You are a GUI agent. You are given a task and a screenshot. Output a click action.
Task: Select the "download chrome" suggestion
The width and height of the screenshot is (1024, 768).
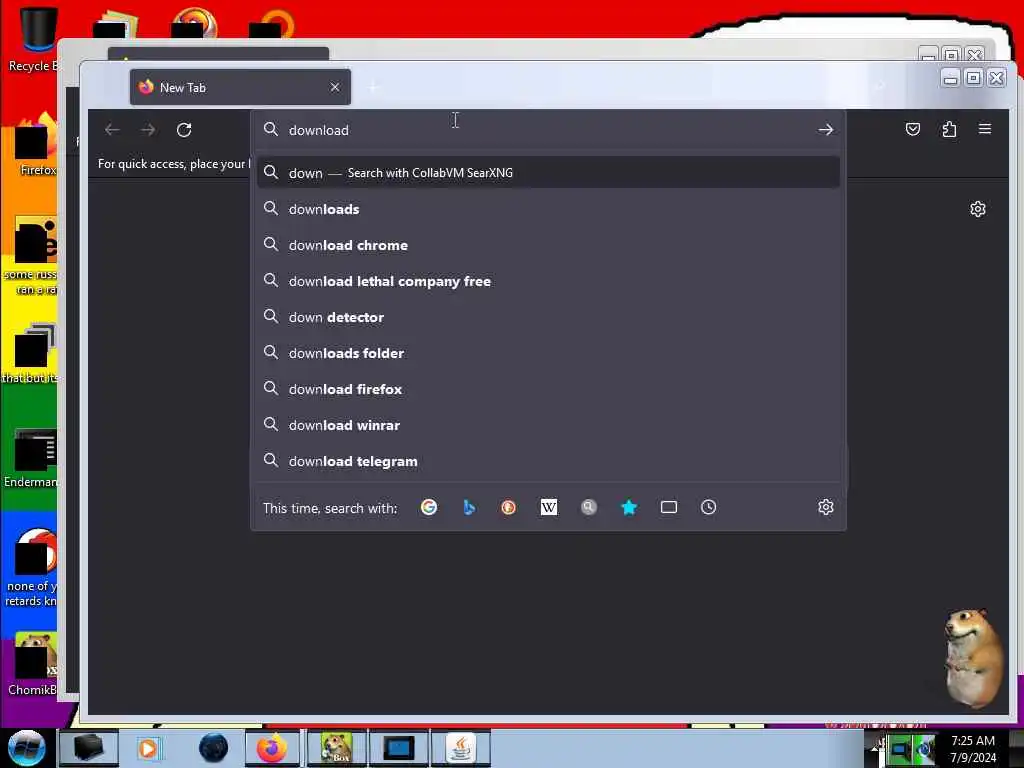[x=549, y=245]
